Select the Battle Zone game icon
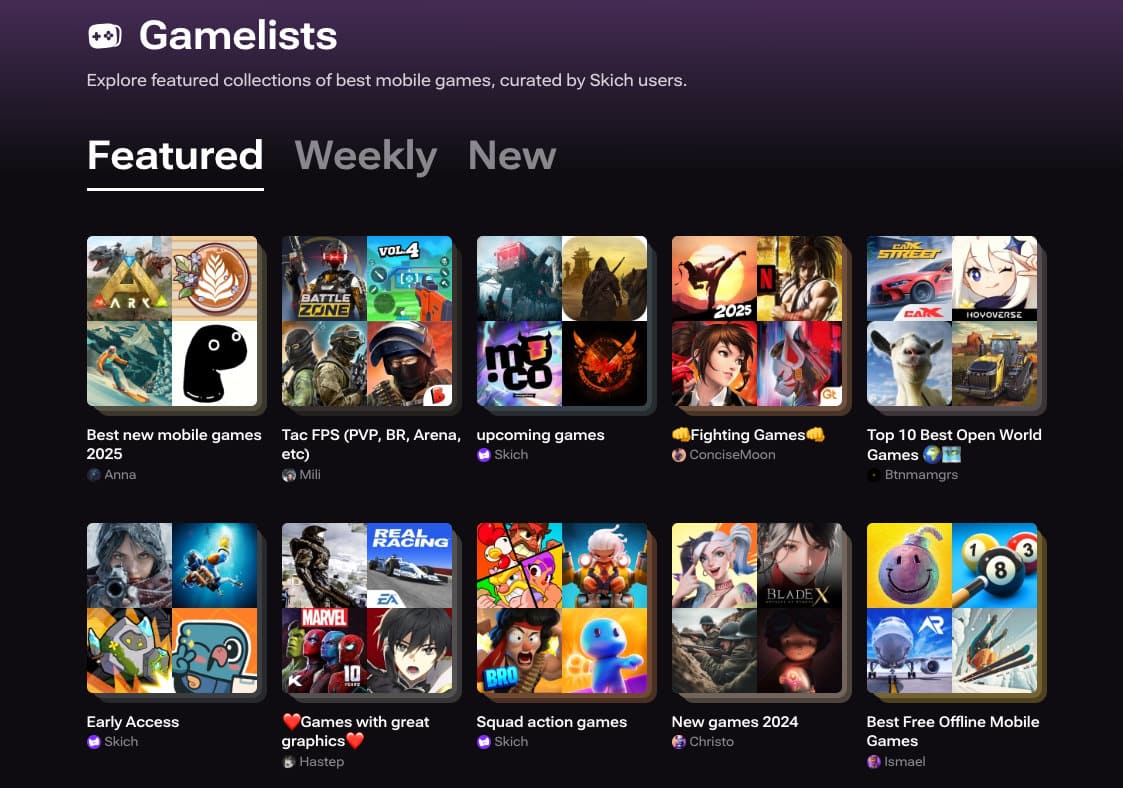 (x=324, y=278)
